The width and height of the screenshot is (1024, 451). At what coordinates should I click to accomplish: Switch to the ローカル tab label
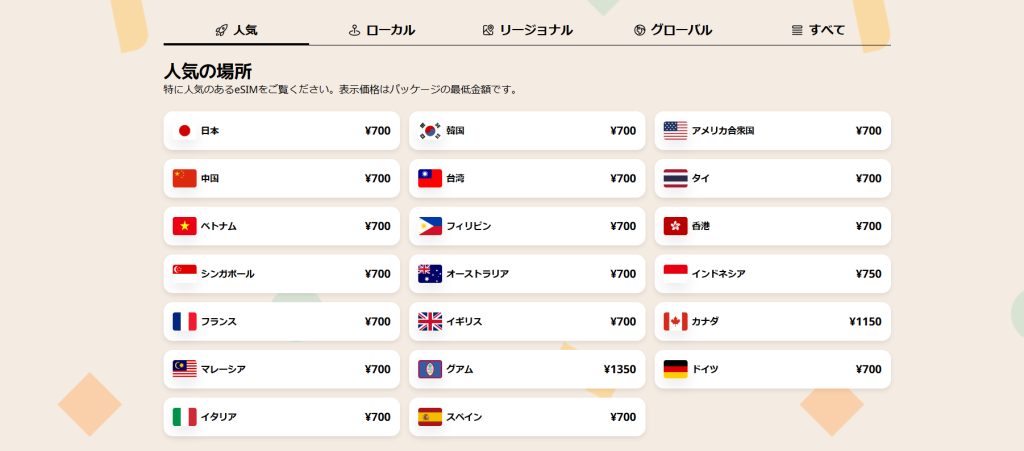pyautogui.click(x=391, y=30)
